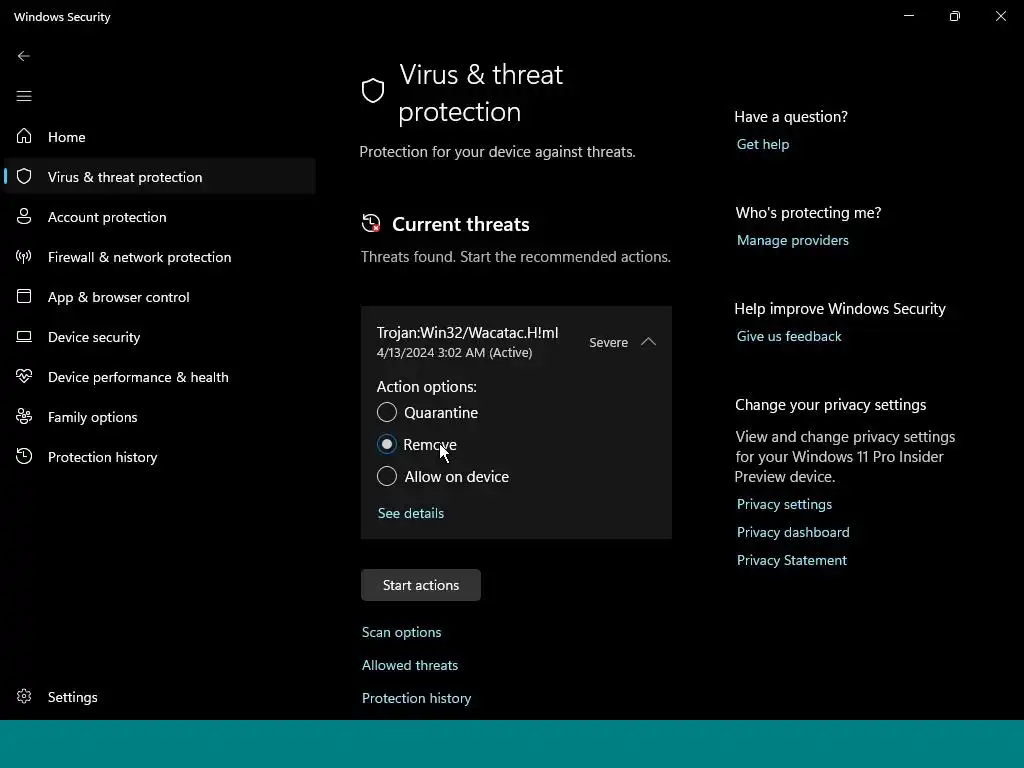Open the See details link

411,513
